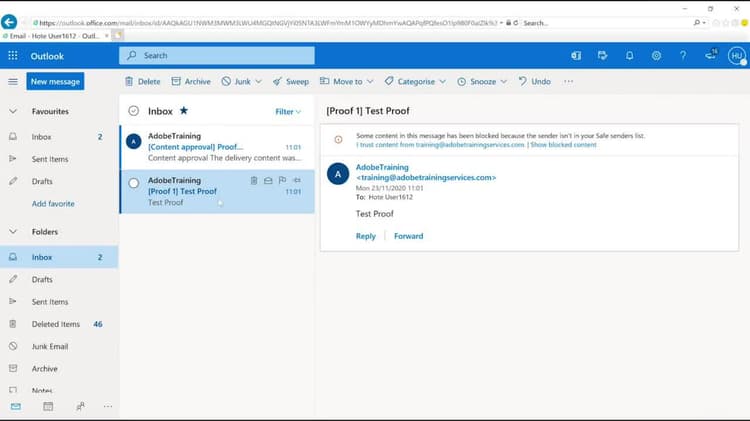Switch to People view icon at bottom
The image size is (750, 421).
[80, 407]
